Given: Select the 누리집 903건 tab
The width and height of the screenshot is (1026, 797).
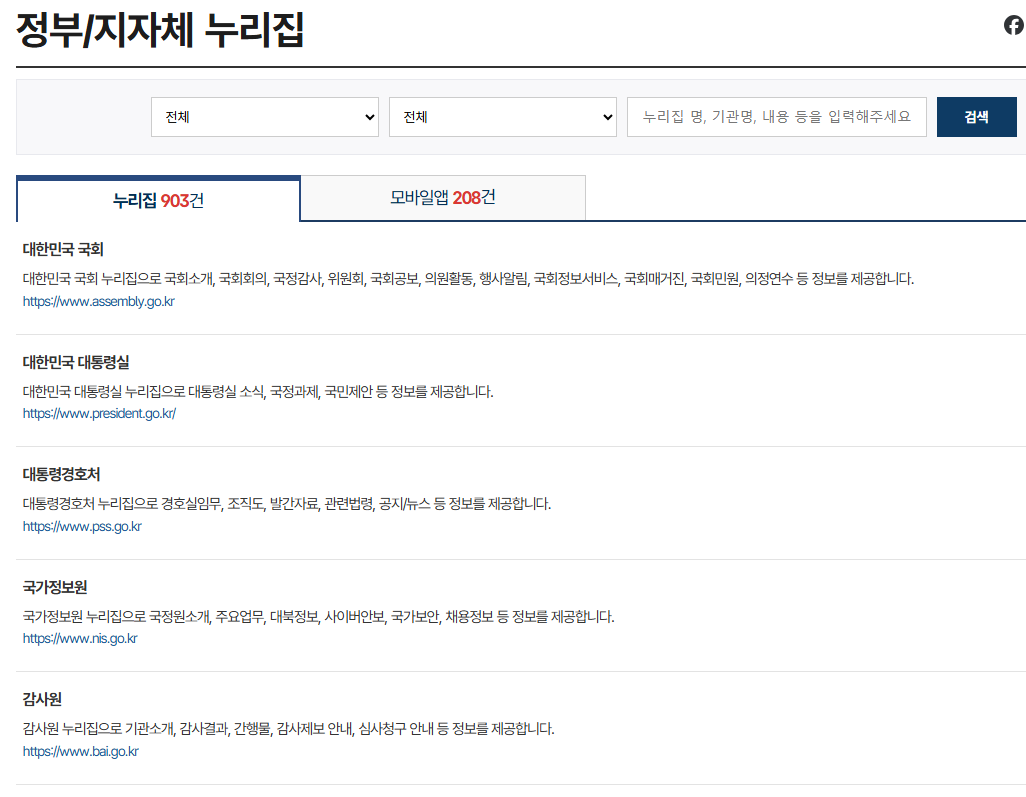Looking at the screenshot, I should click(x=158, y=200).
